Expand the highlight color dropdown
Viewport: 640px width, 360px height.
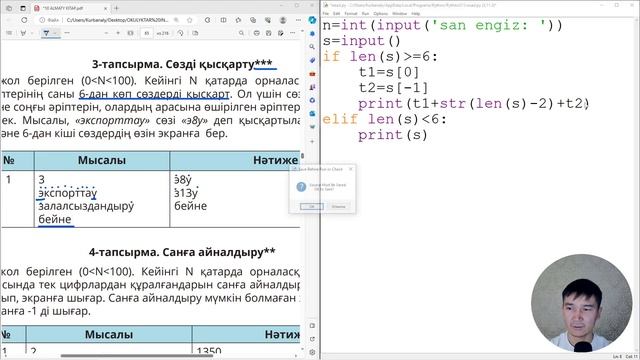pyautogui.click(x=32, y=33)
